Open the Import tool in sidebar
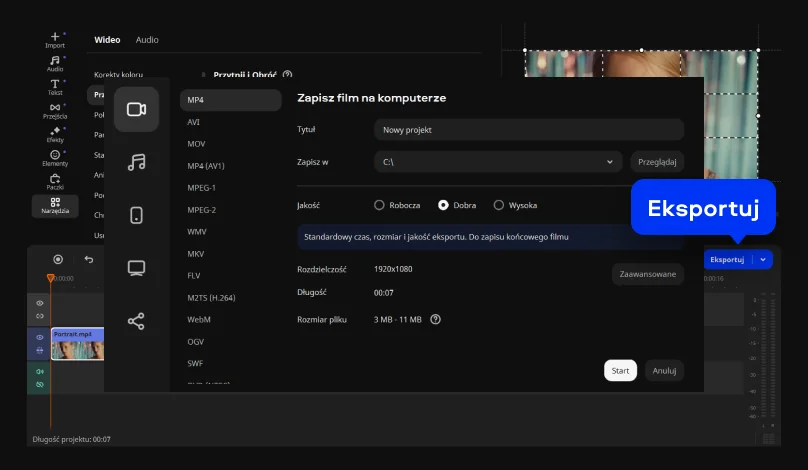The width and height of the screenshot is (808, 470). [55, 40]
